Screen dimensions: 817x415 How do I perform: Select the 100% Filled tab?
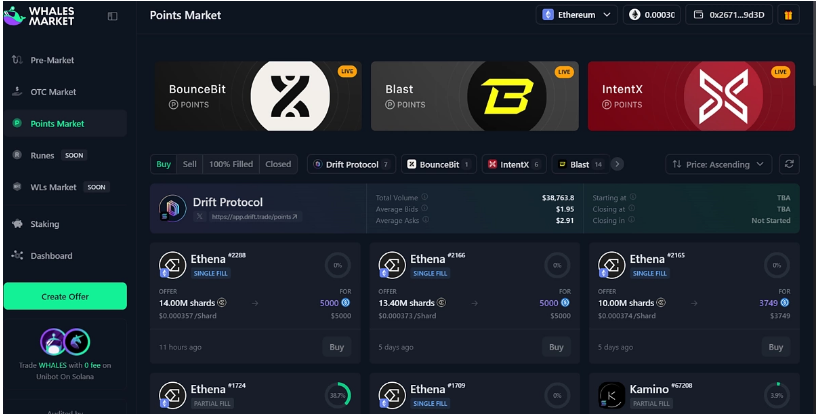[231, 164]
